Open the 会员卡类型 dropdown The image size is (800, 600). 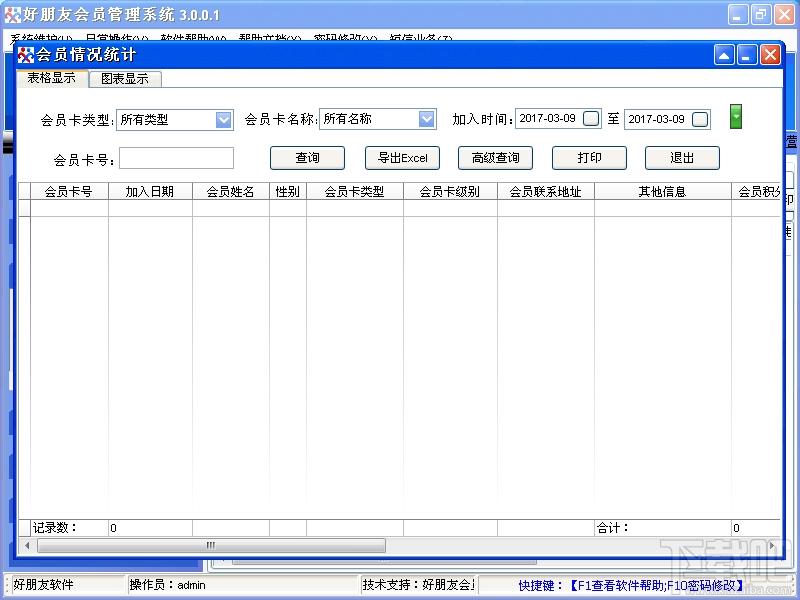coord(223,120)
